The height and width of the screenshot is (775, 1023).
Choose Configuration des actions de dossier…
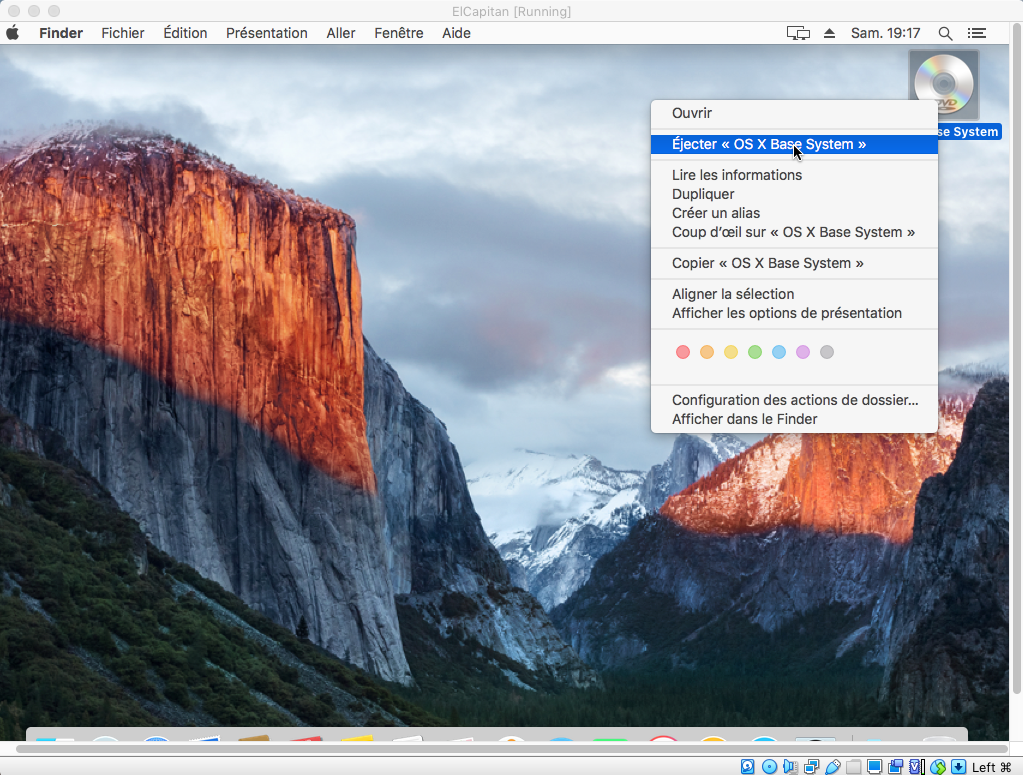click(794, 400)
